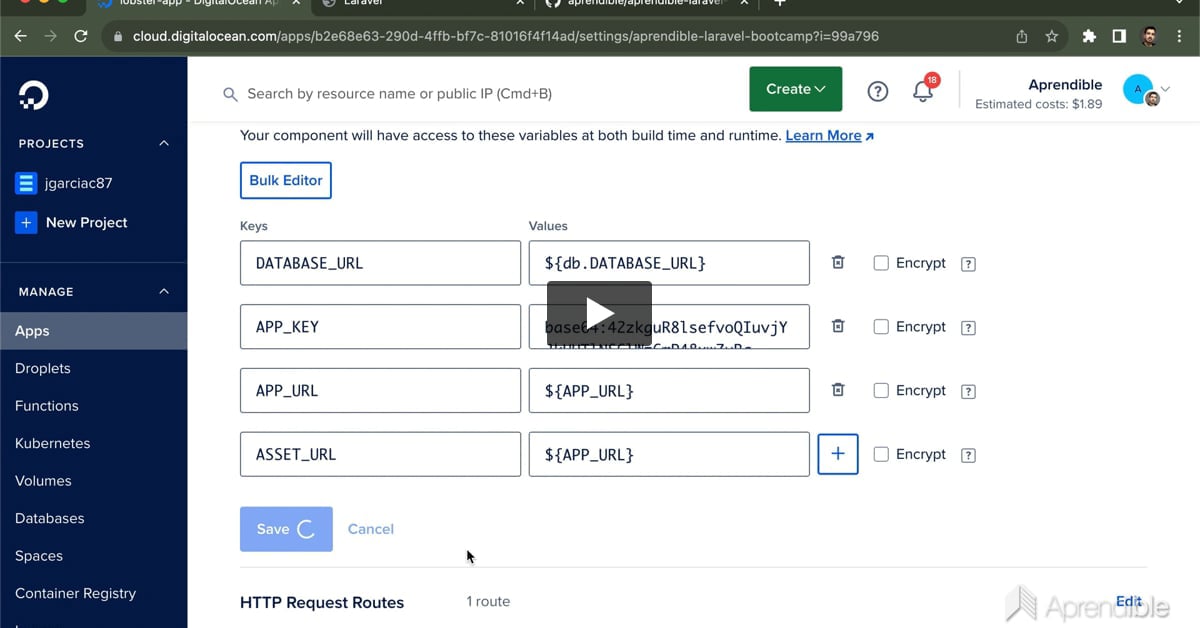Click the browser share icon
Viewport: 1200px width, 628px height.
(1021, 36)
